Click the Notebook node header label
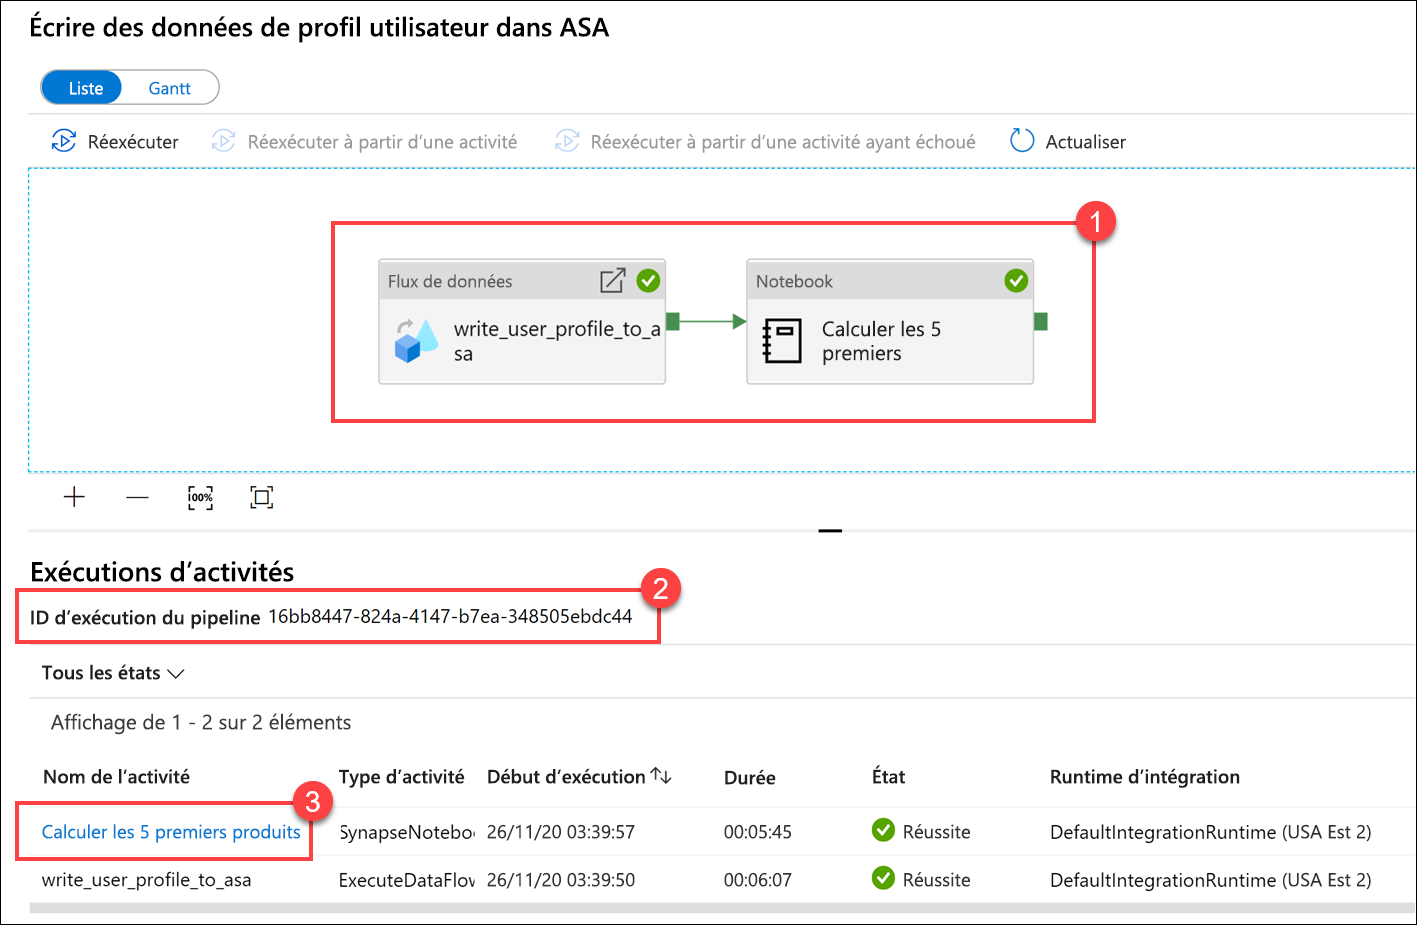 pyautogui.click(x=794, y=281)
